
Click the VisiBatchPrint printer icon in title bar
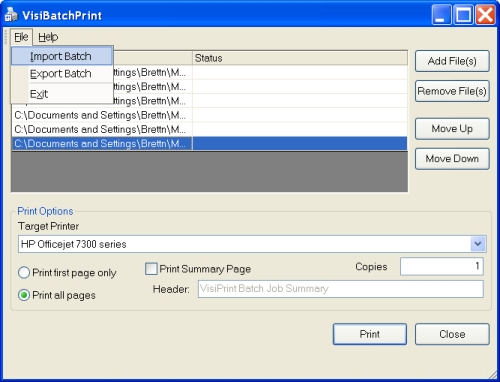coord(11,15)
